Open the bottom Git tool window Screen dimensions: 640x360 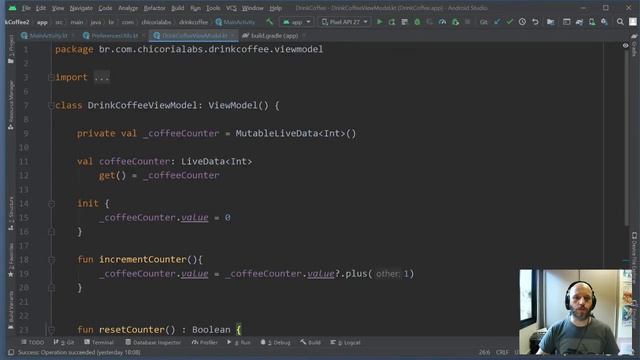point(64,342)
